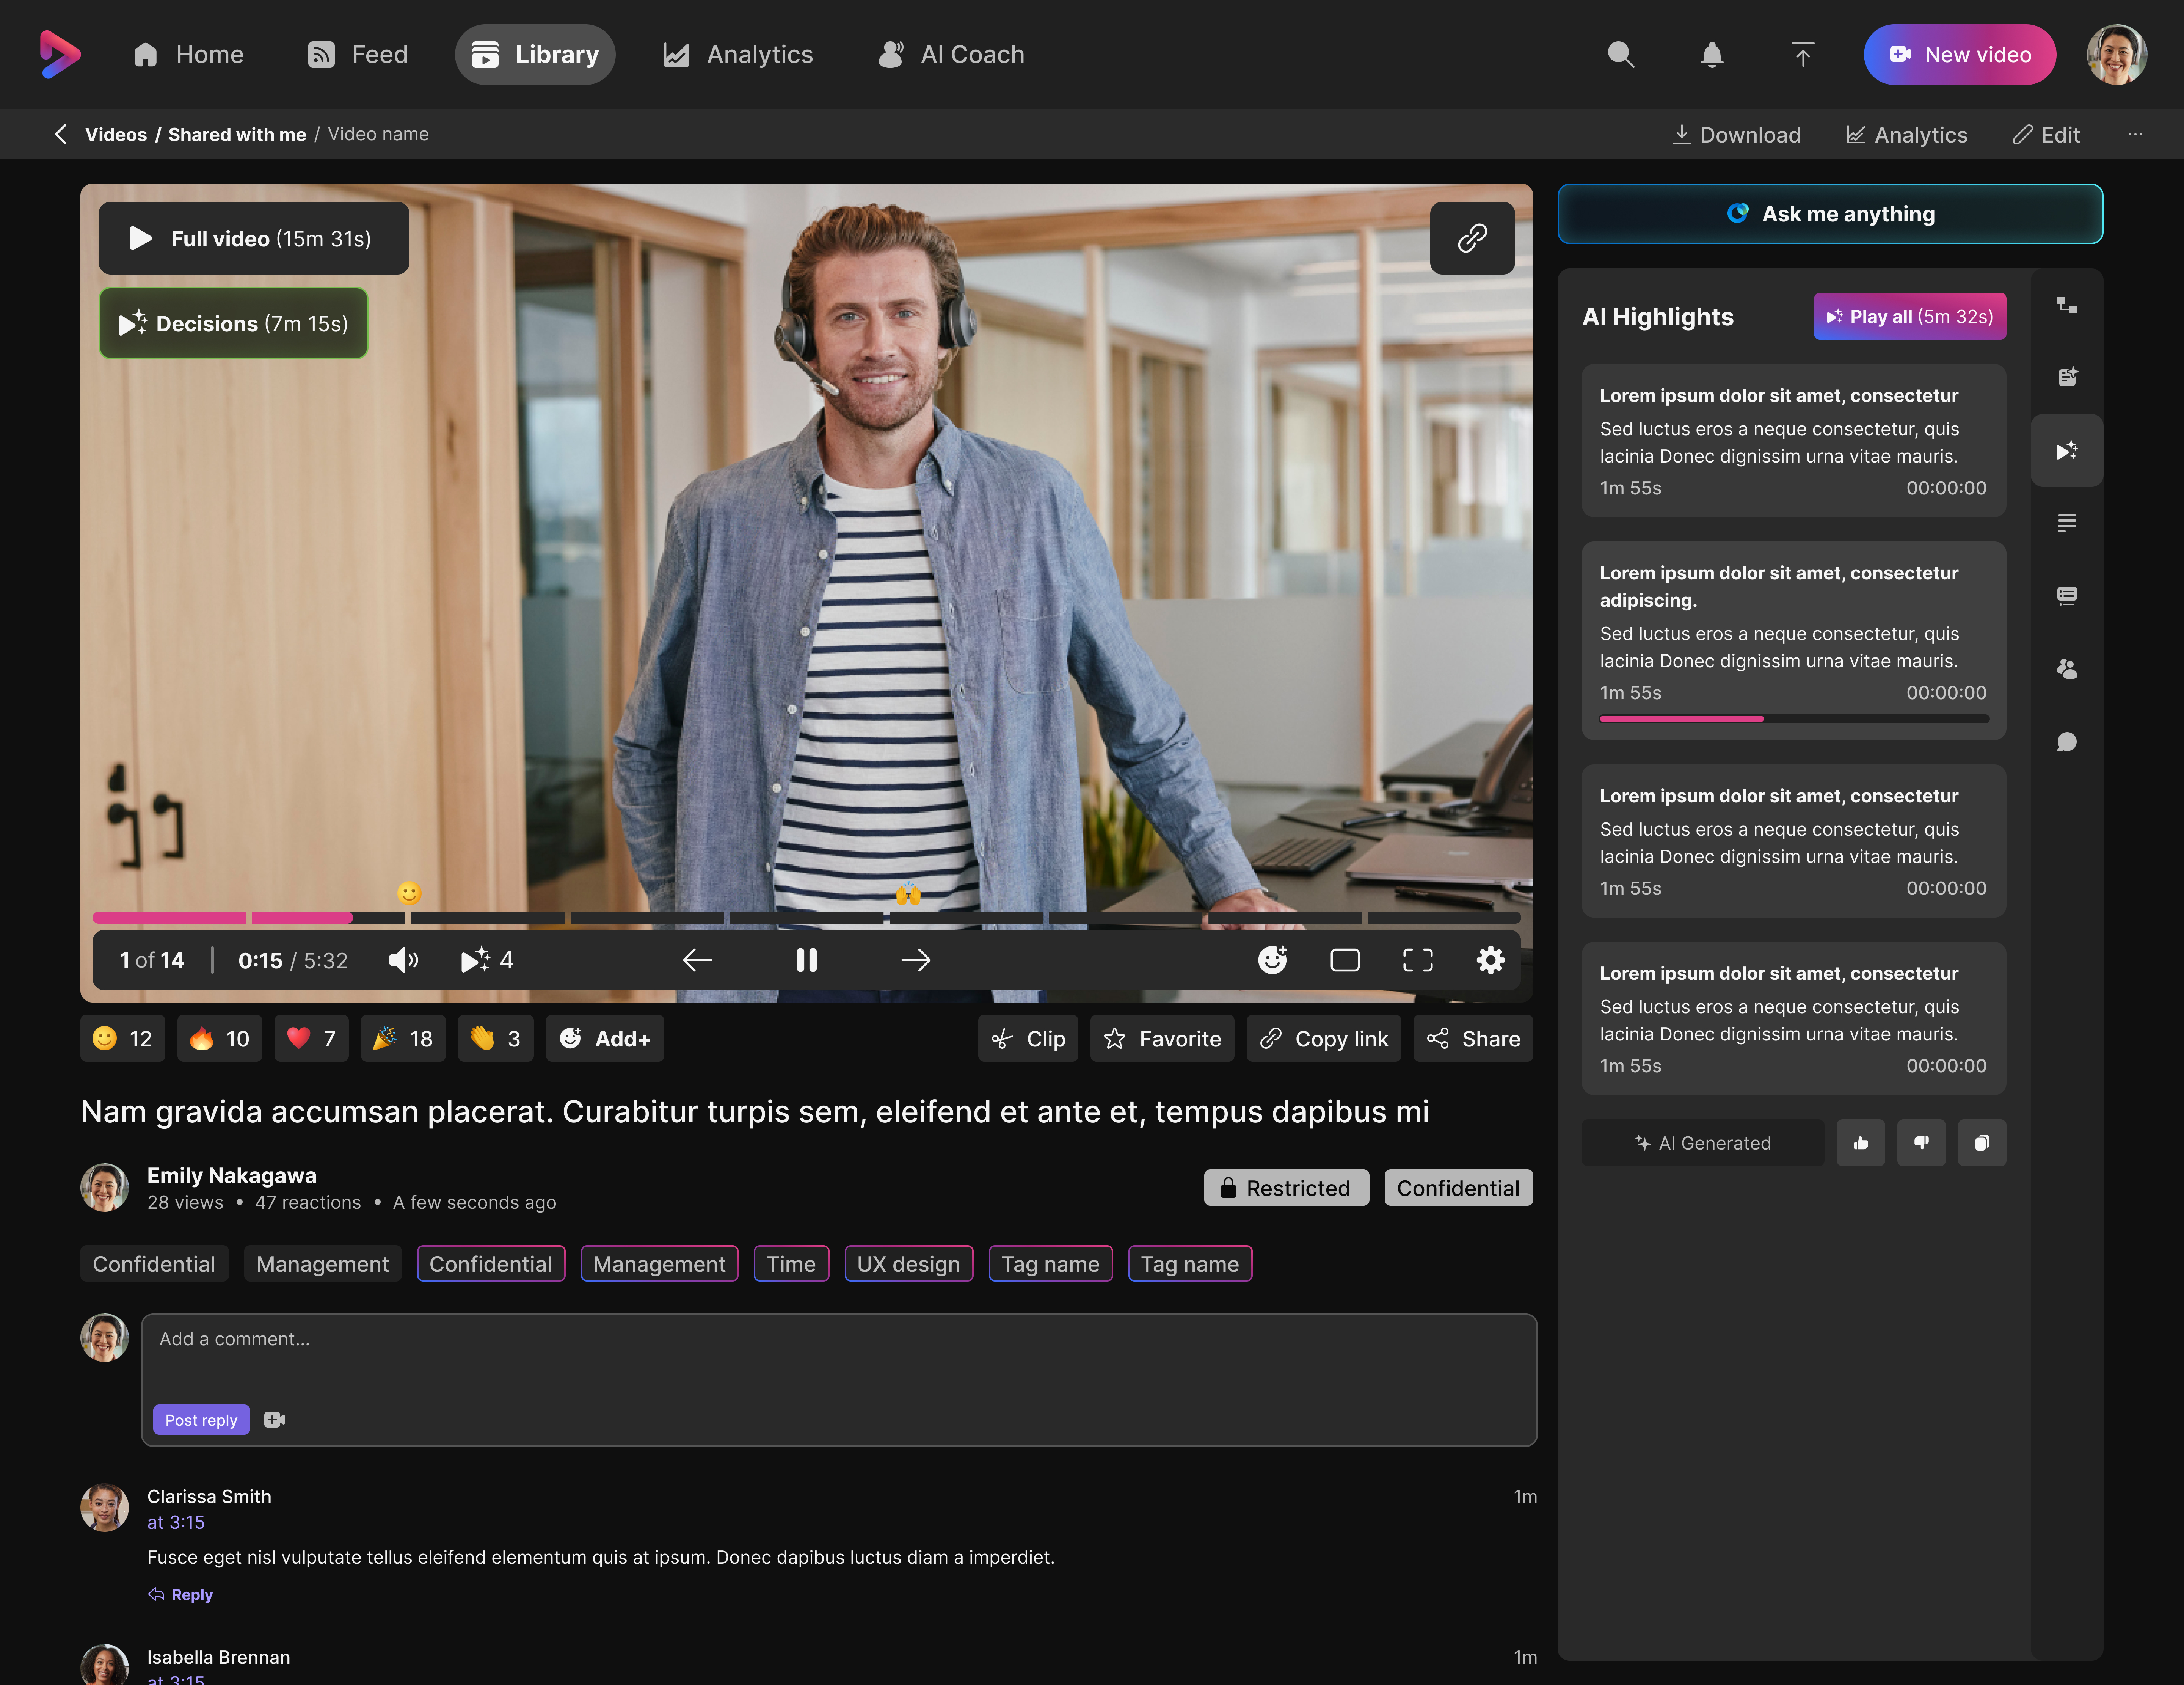Create a Clip from video
Screen dimensions: 2184x1685
[x=1028, y=1039]
